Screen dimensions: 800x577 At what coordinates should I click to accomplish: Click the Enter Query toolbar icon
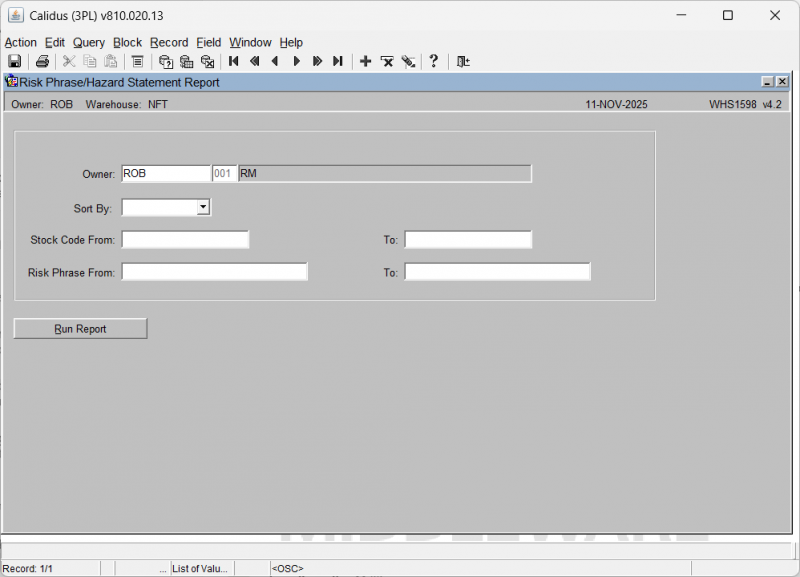166,62
